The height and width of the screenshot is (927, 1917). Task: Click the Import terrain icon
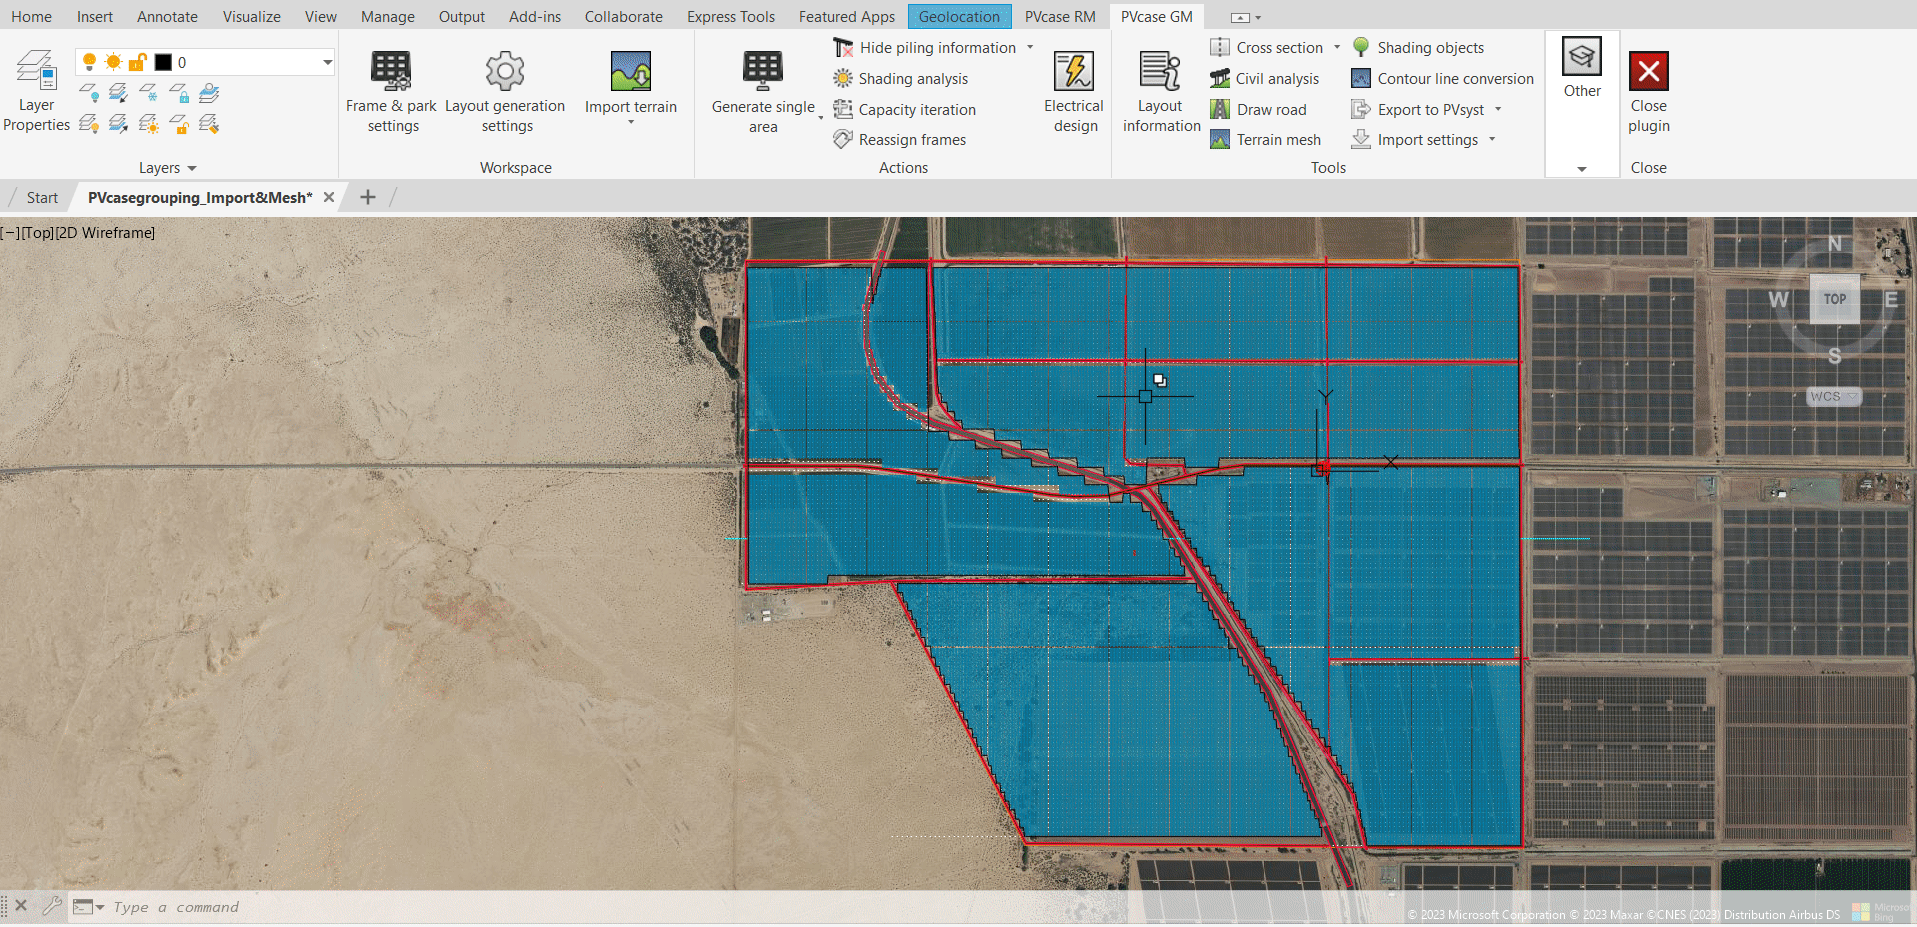pyautogui.click(x=630, y=72)
